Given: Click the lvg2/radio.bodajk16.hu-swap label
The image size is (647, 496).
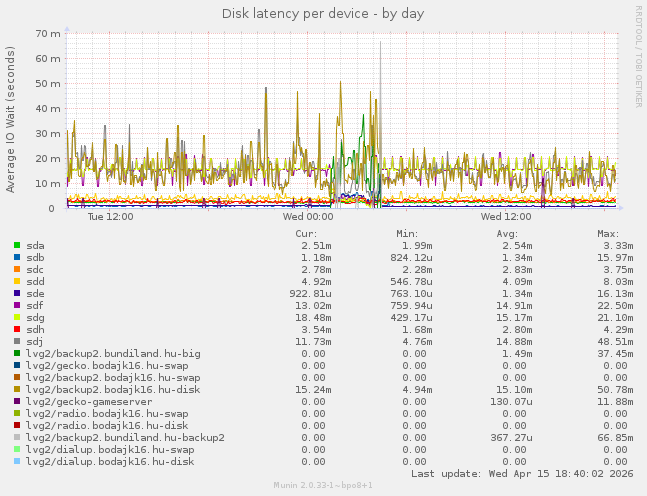Looking at the screenshot, I should [107, 413].
